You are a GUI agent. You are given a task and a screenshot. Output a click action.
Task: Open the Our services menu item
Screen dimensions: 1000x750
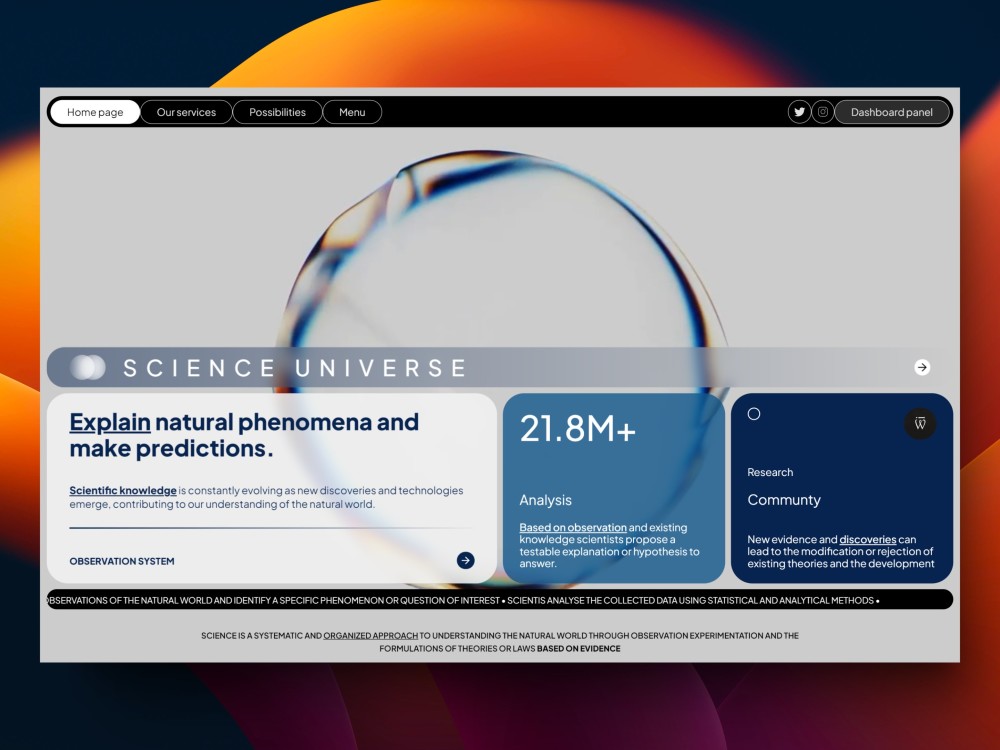point(186,112)
